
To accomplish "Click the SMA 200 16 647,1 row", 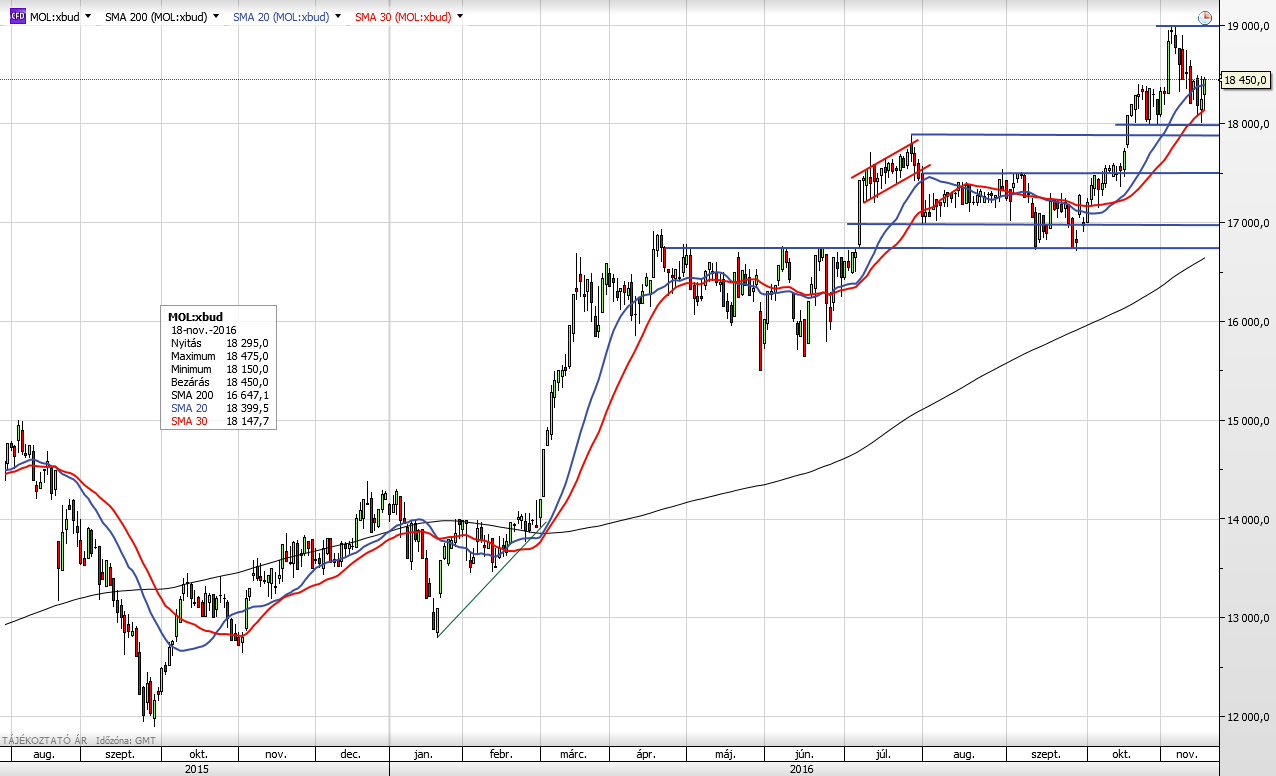I will [x=219, y=396].
